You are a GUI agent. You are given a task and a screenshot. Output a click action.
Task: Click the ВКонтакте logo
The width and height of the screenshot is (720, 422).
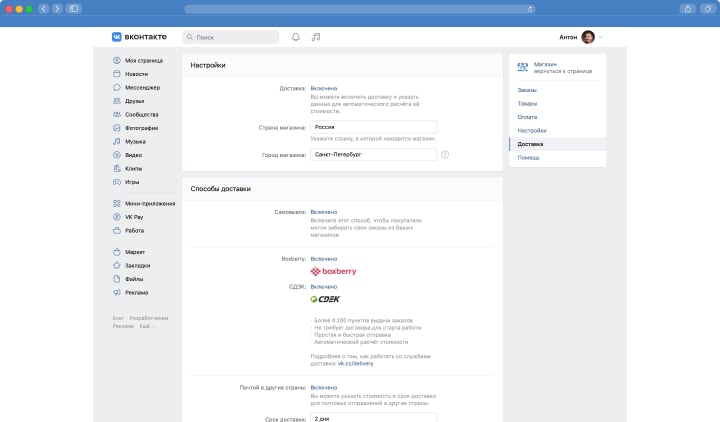point(140,37)
